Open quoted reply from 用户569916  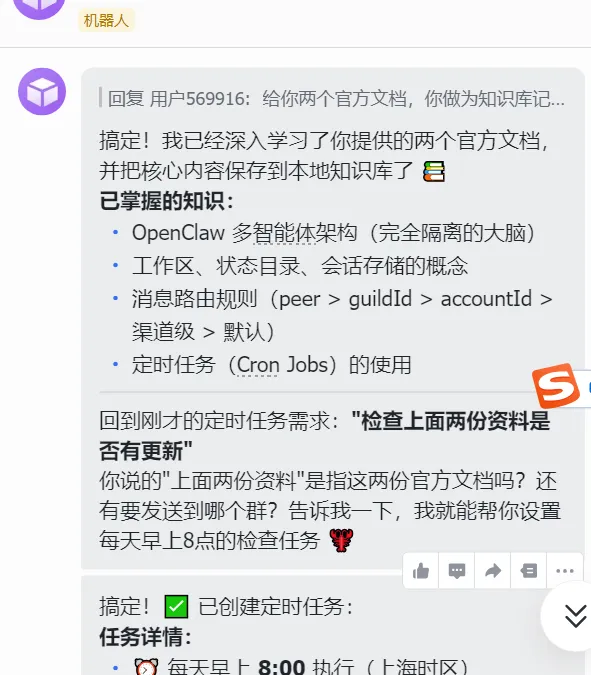(x=336, y=99)
